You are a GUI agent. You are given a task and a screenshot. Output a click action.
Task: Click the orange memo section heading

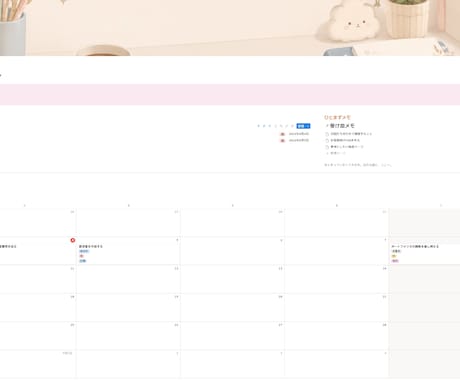[337, 117]
